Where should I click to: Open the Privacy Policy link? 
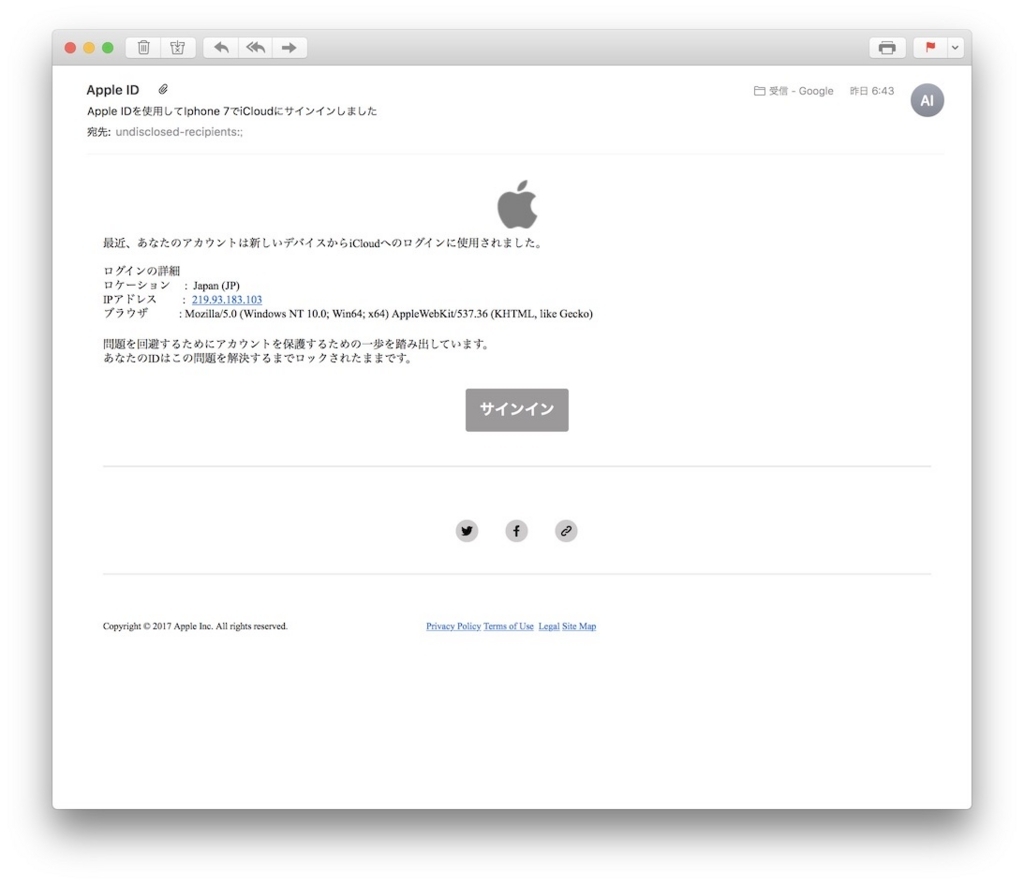tap(453, 626)
